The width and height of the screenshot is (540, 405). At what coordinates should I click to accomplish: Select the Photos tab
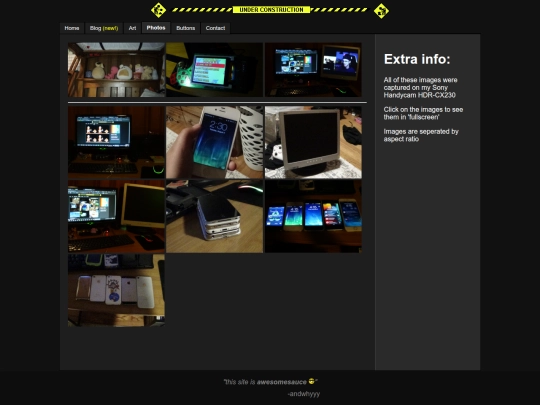point(156,28)
